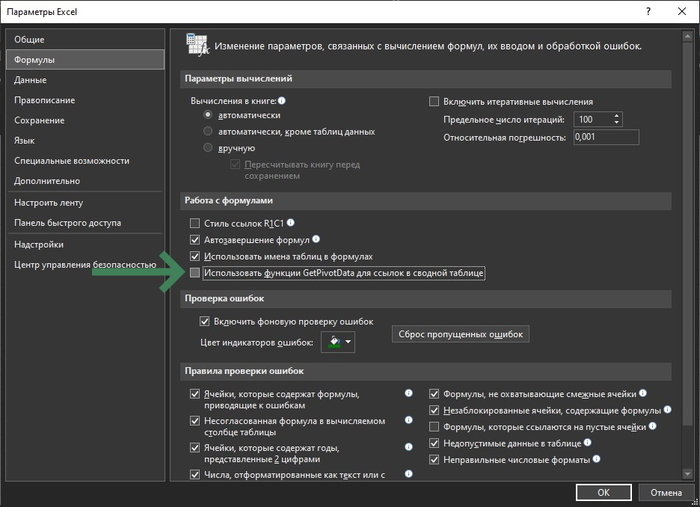Click the info icon next to "Стиль ссылок R1C1"
This screenshot has width=700, height=507.
pos(291,222)
